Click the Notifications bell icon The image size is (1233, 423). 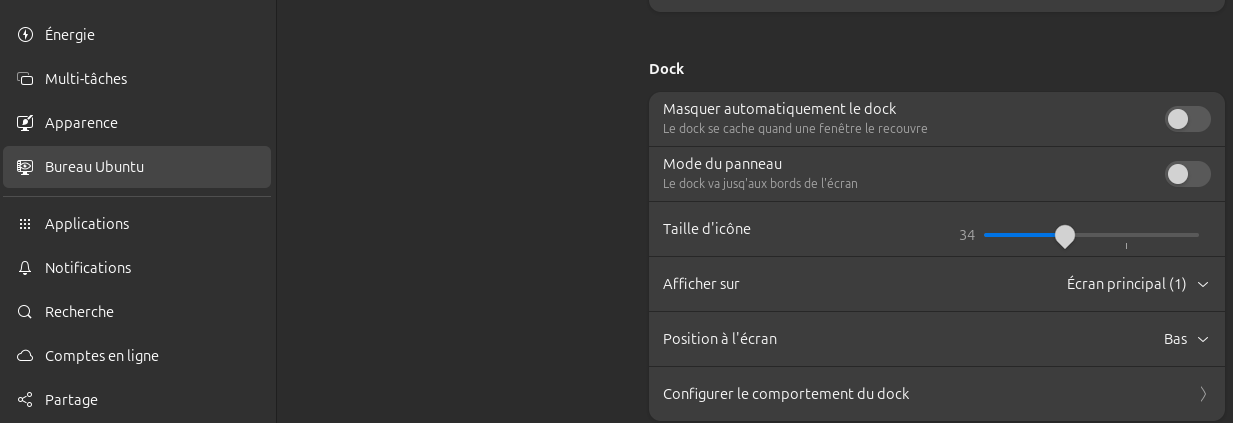tap(25, 268)
